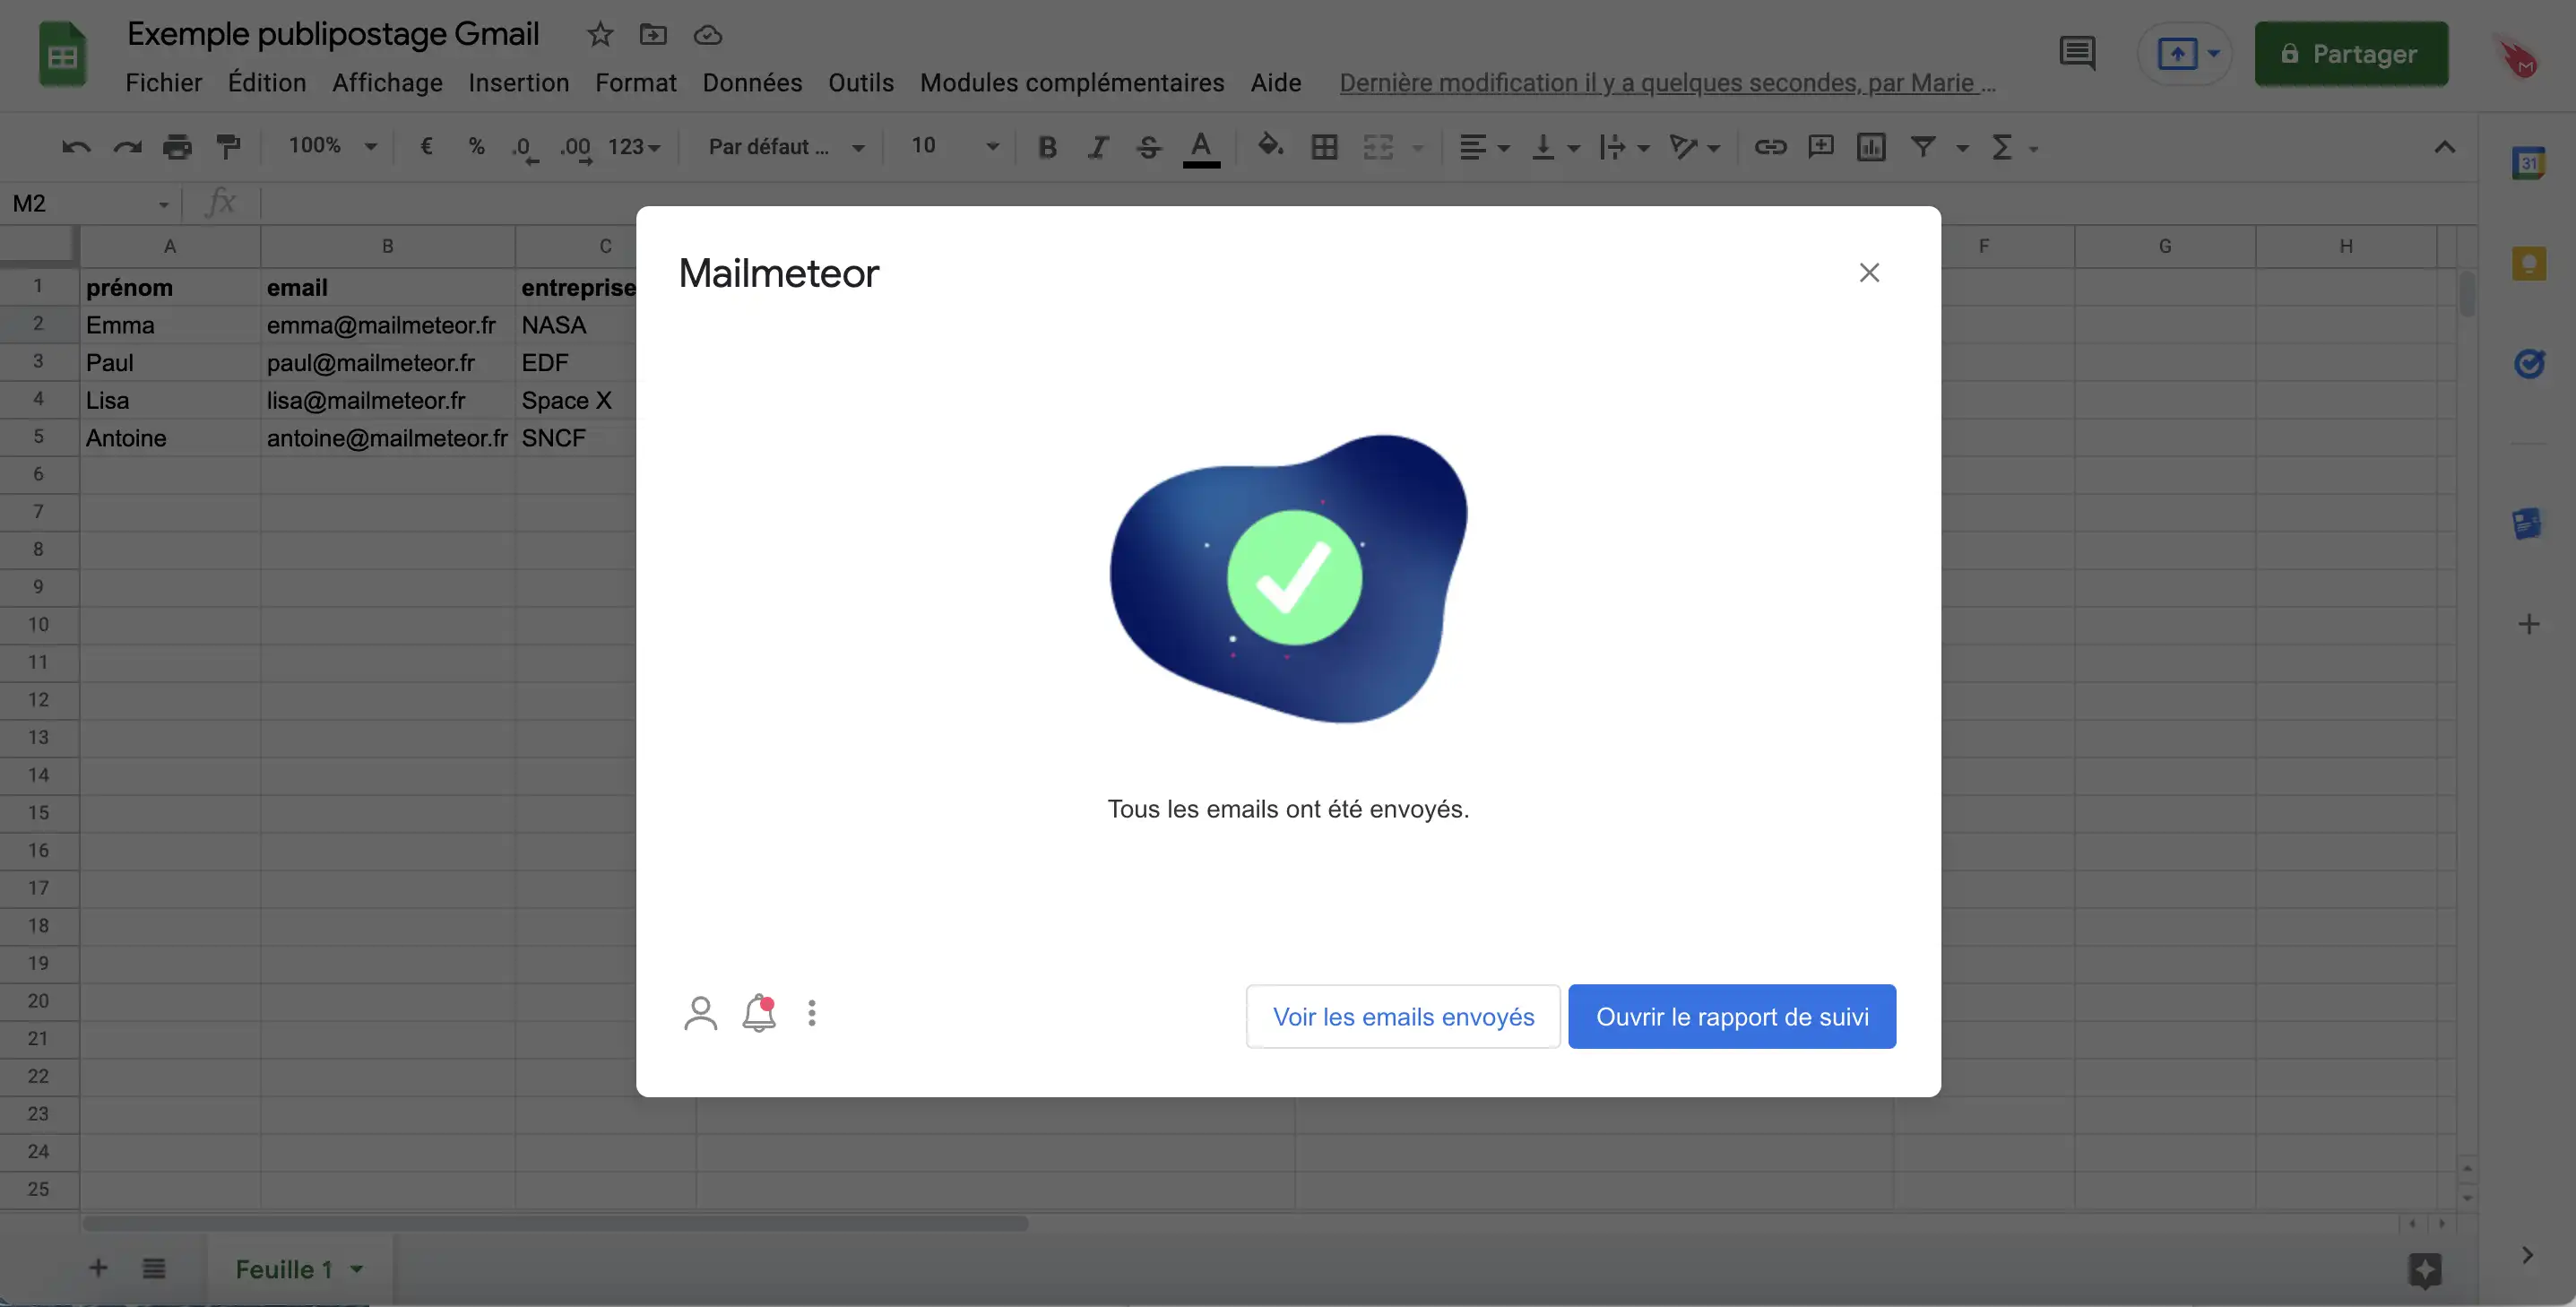Click the Name box showing M2
This screenshot has height=1307, width=2576.
coord(90,204)
